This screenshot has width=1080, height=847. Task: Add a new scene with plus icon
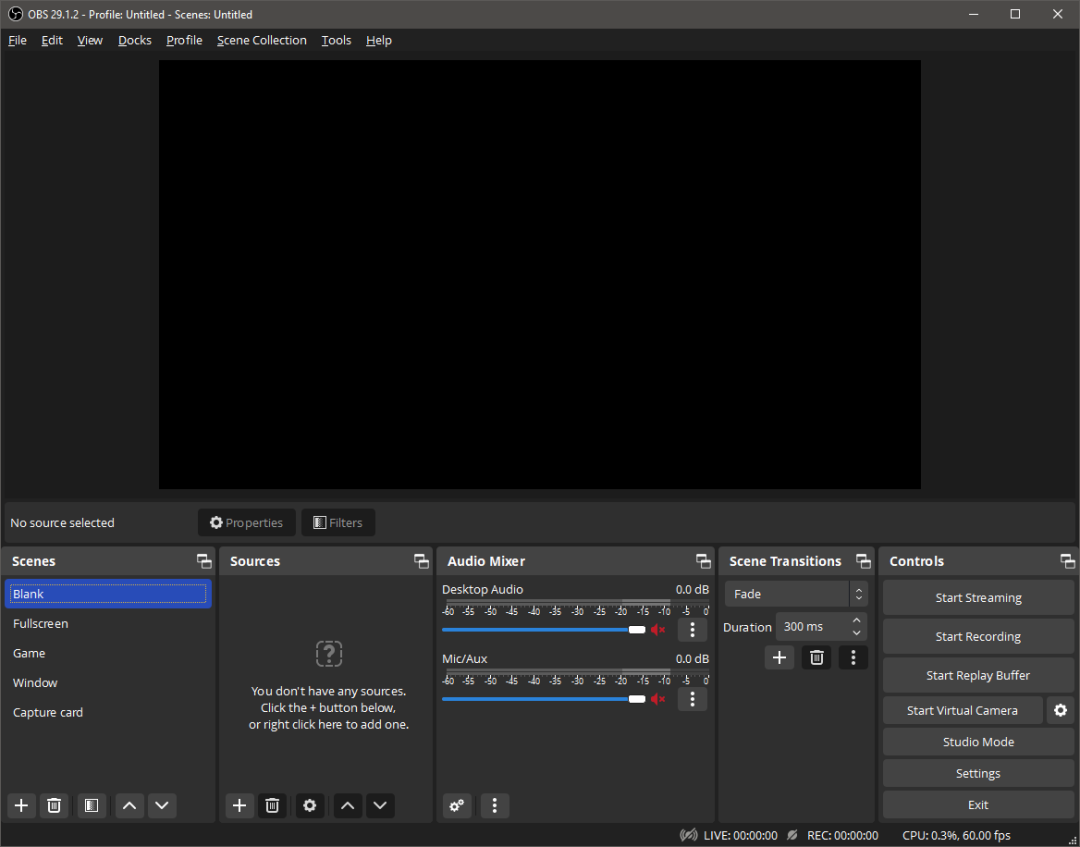click(22, 805)
